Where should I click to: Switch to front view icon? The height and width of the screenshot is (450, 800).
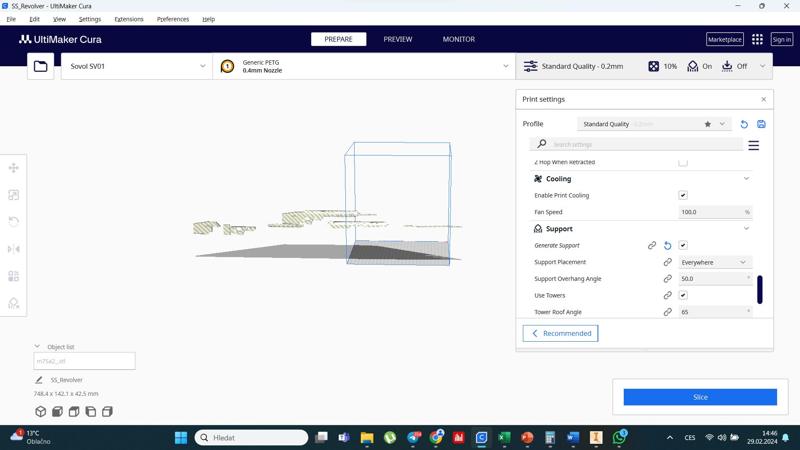[x=57, y=411]
